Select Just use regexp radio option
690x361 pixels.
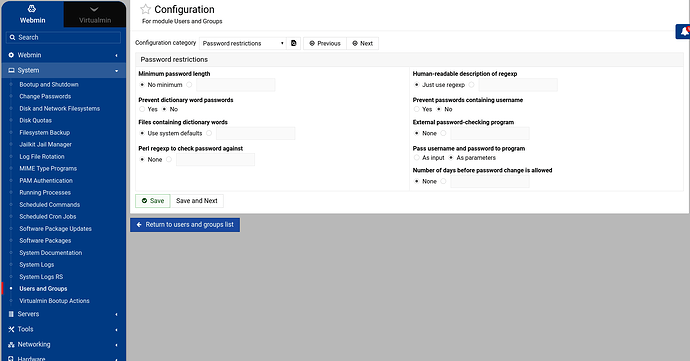tap(417, 85)
